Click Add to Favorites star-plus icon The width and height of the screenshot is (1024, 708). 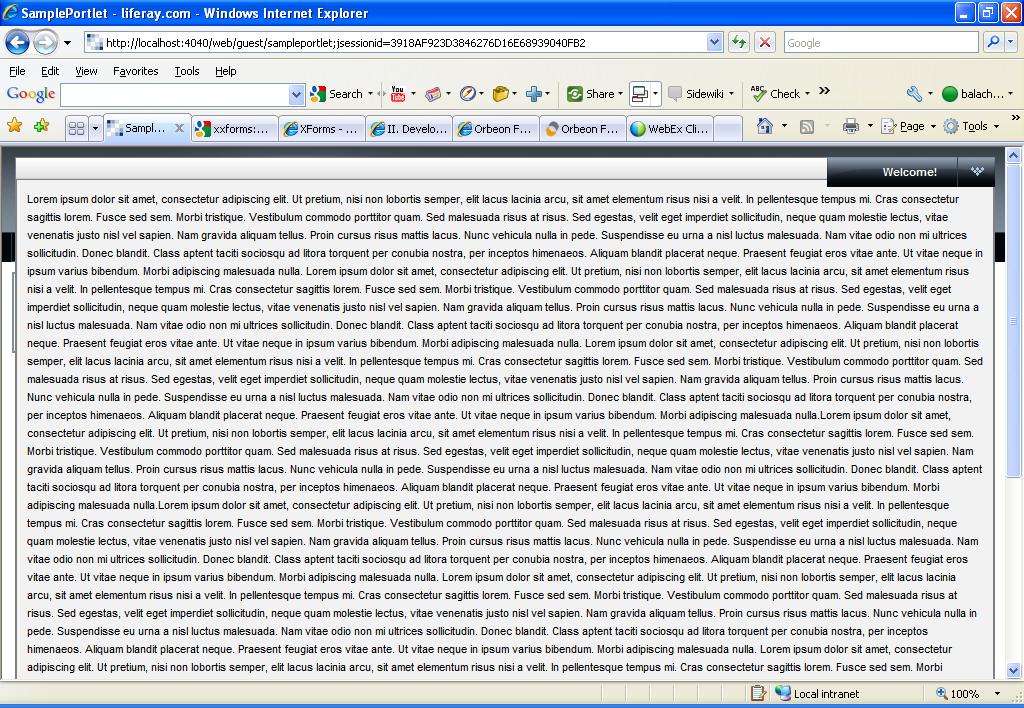[x=41, y=126]
